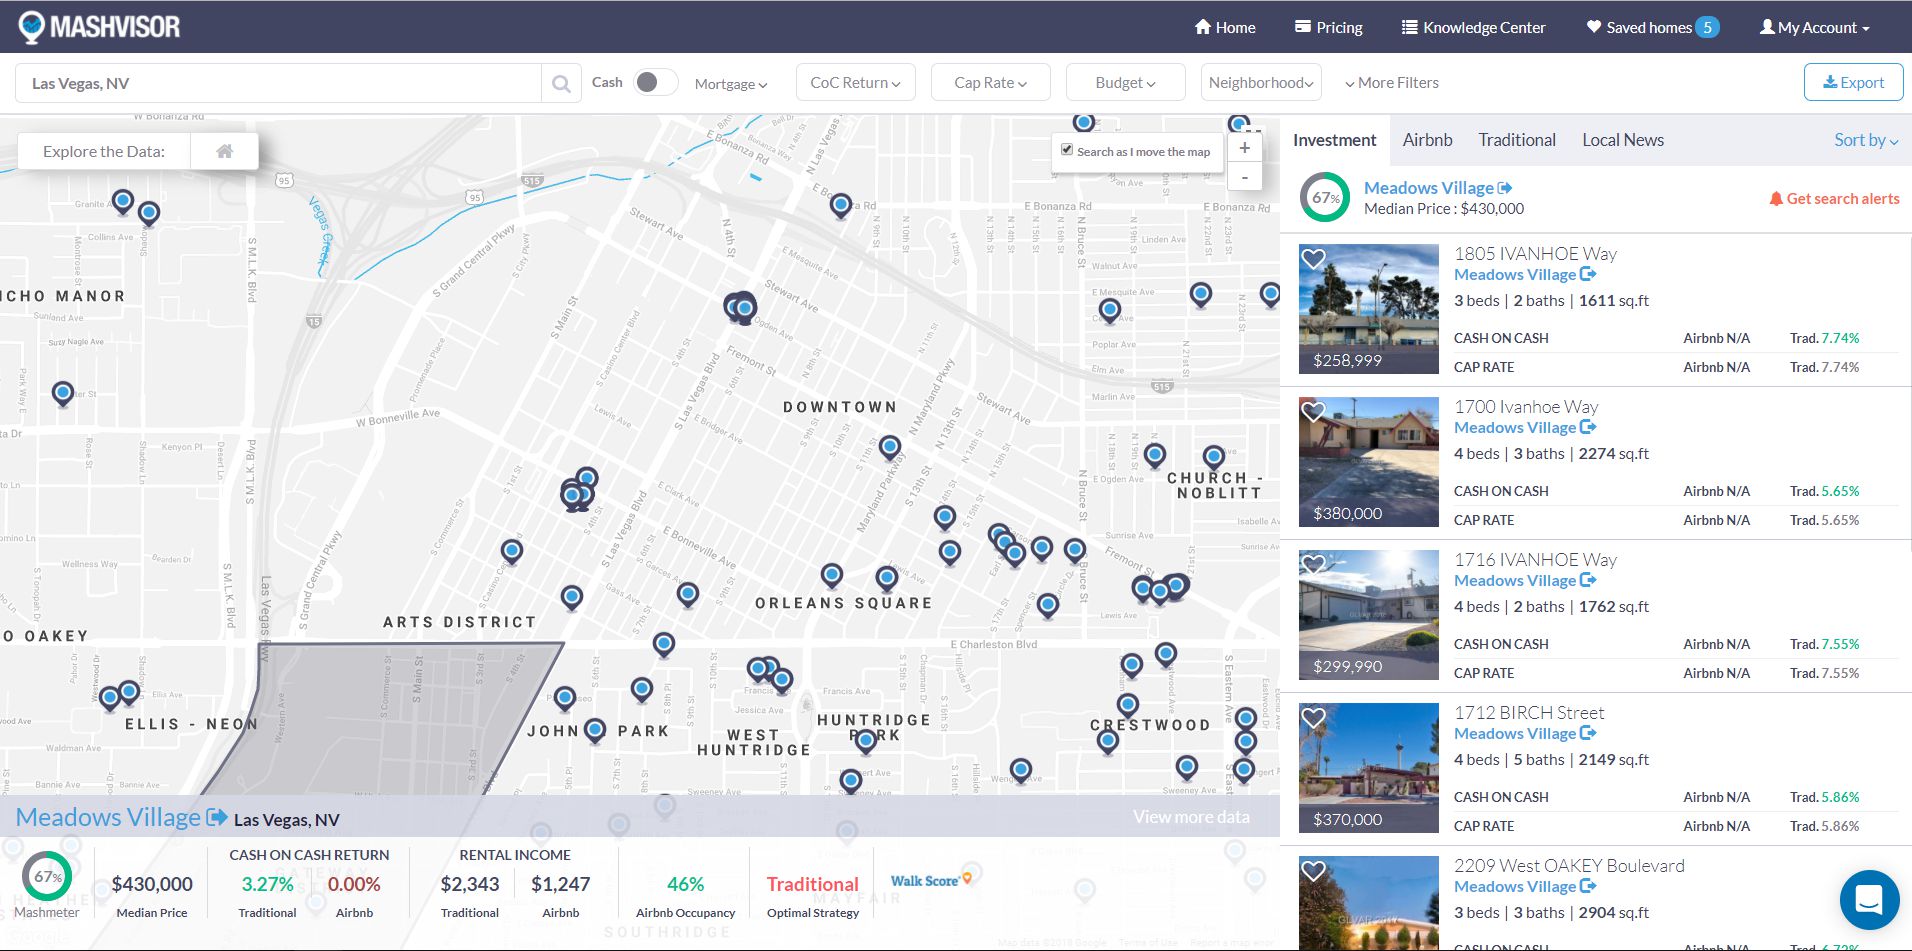The width and height of the screenshot is (1912, 951).
Task: Open the Mortgage dropdown
Action: point(731,84)
